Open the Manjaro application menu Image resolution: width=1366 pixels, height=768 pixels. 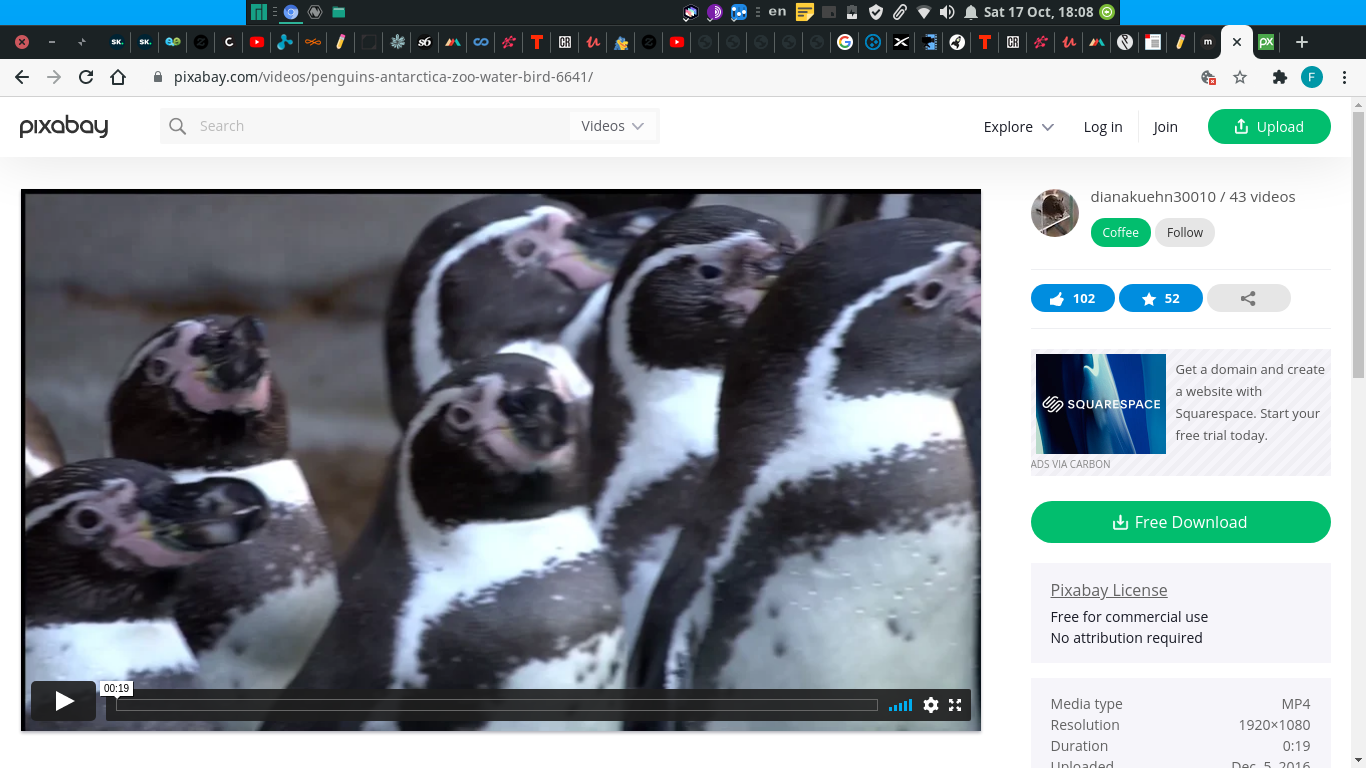pyautogui.click(x=259, y=12)
